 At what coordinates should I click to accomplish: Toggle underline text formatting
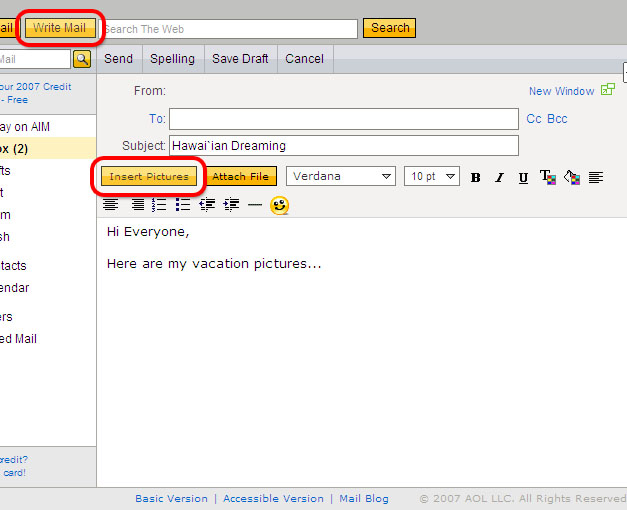coord(523,177)
